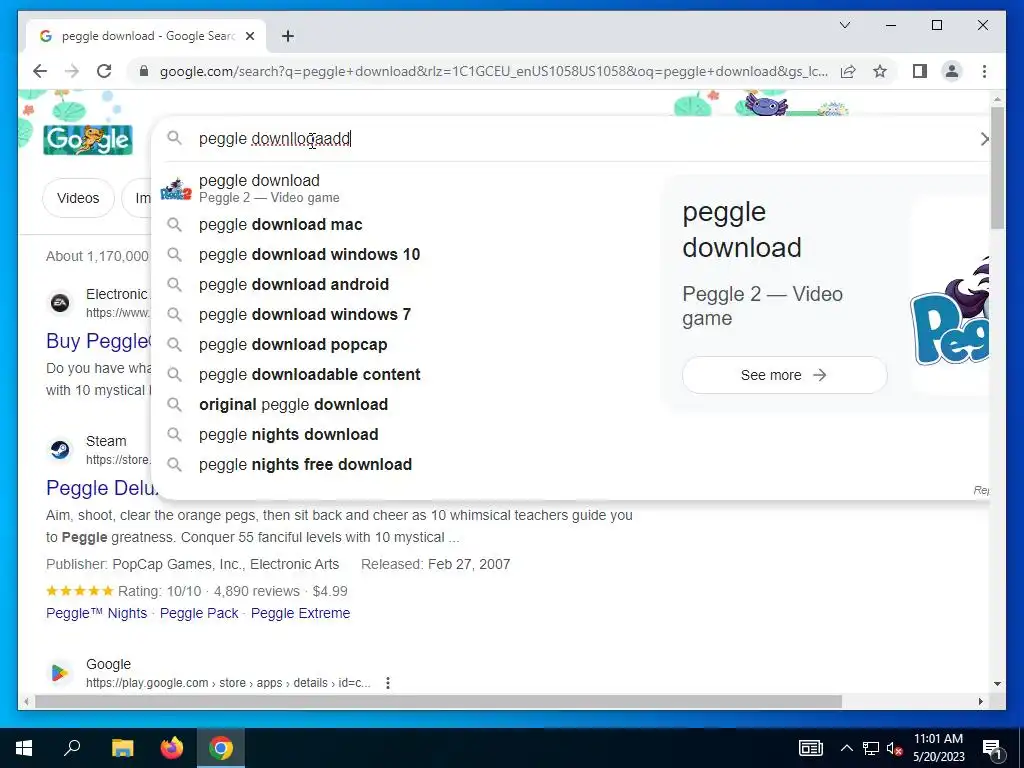This screenshot has height=768, width=1024.
Task: Click the Steam favicon icon
Action: (60, 450)
